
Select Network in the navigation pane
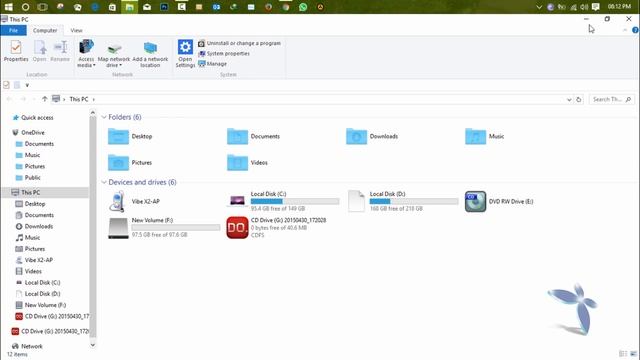click(x=27, y=346)
